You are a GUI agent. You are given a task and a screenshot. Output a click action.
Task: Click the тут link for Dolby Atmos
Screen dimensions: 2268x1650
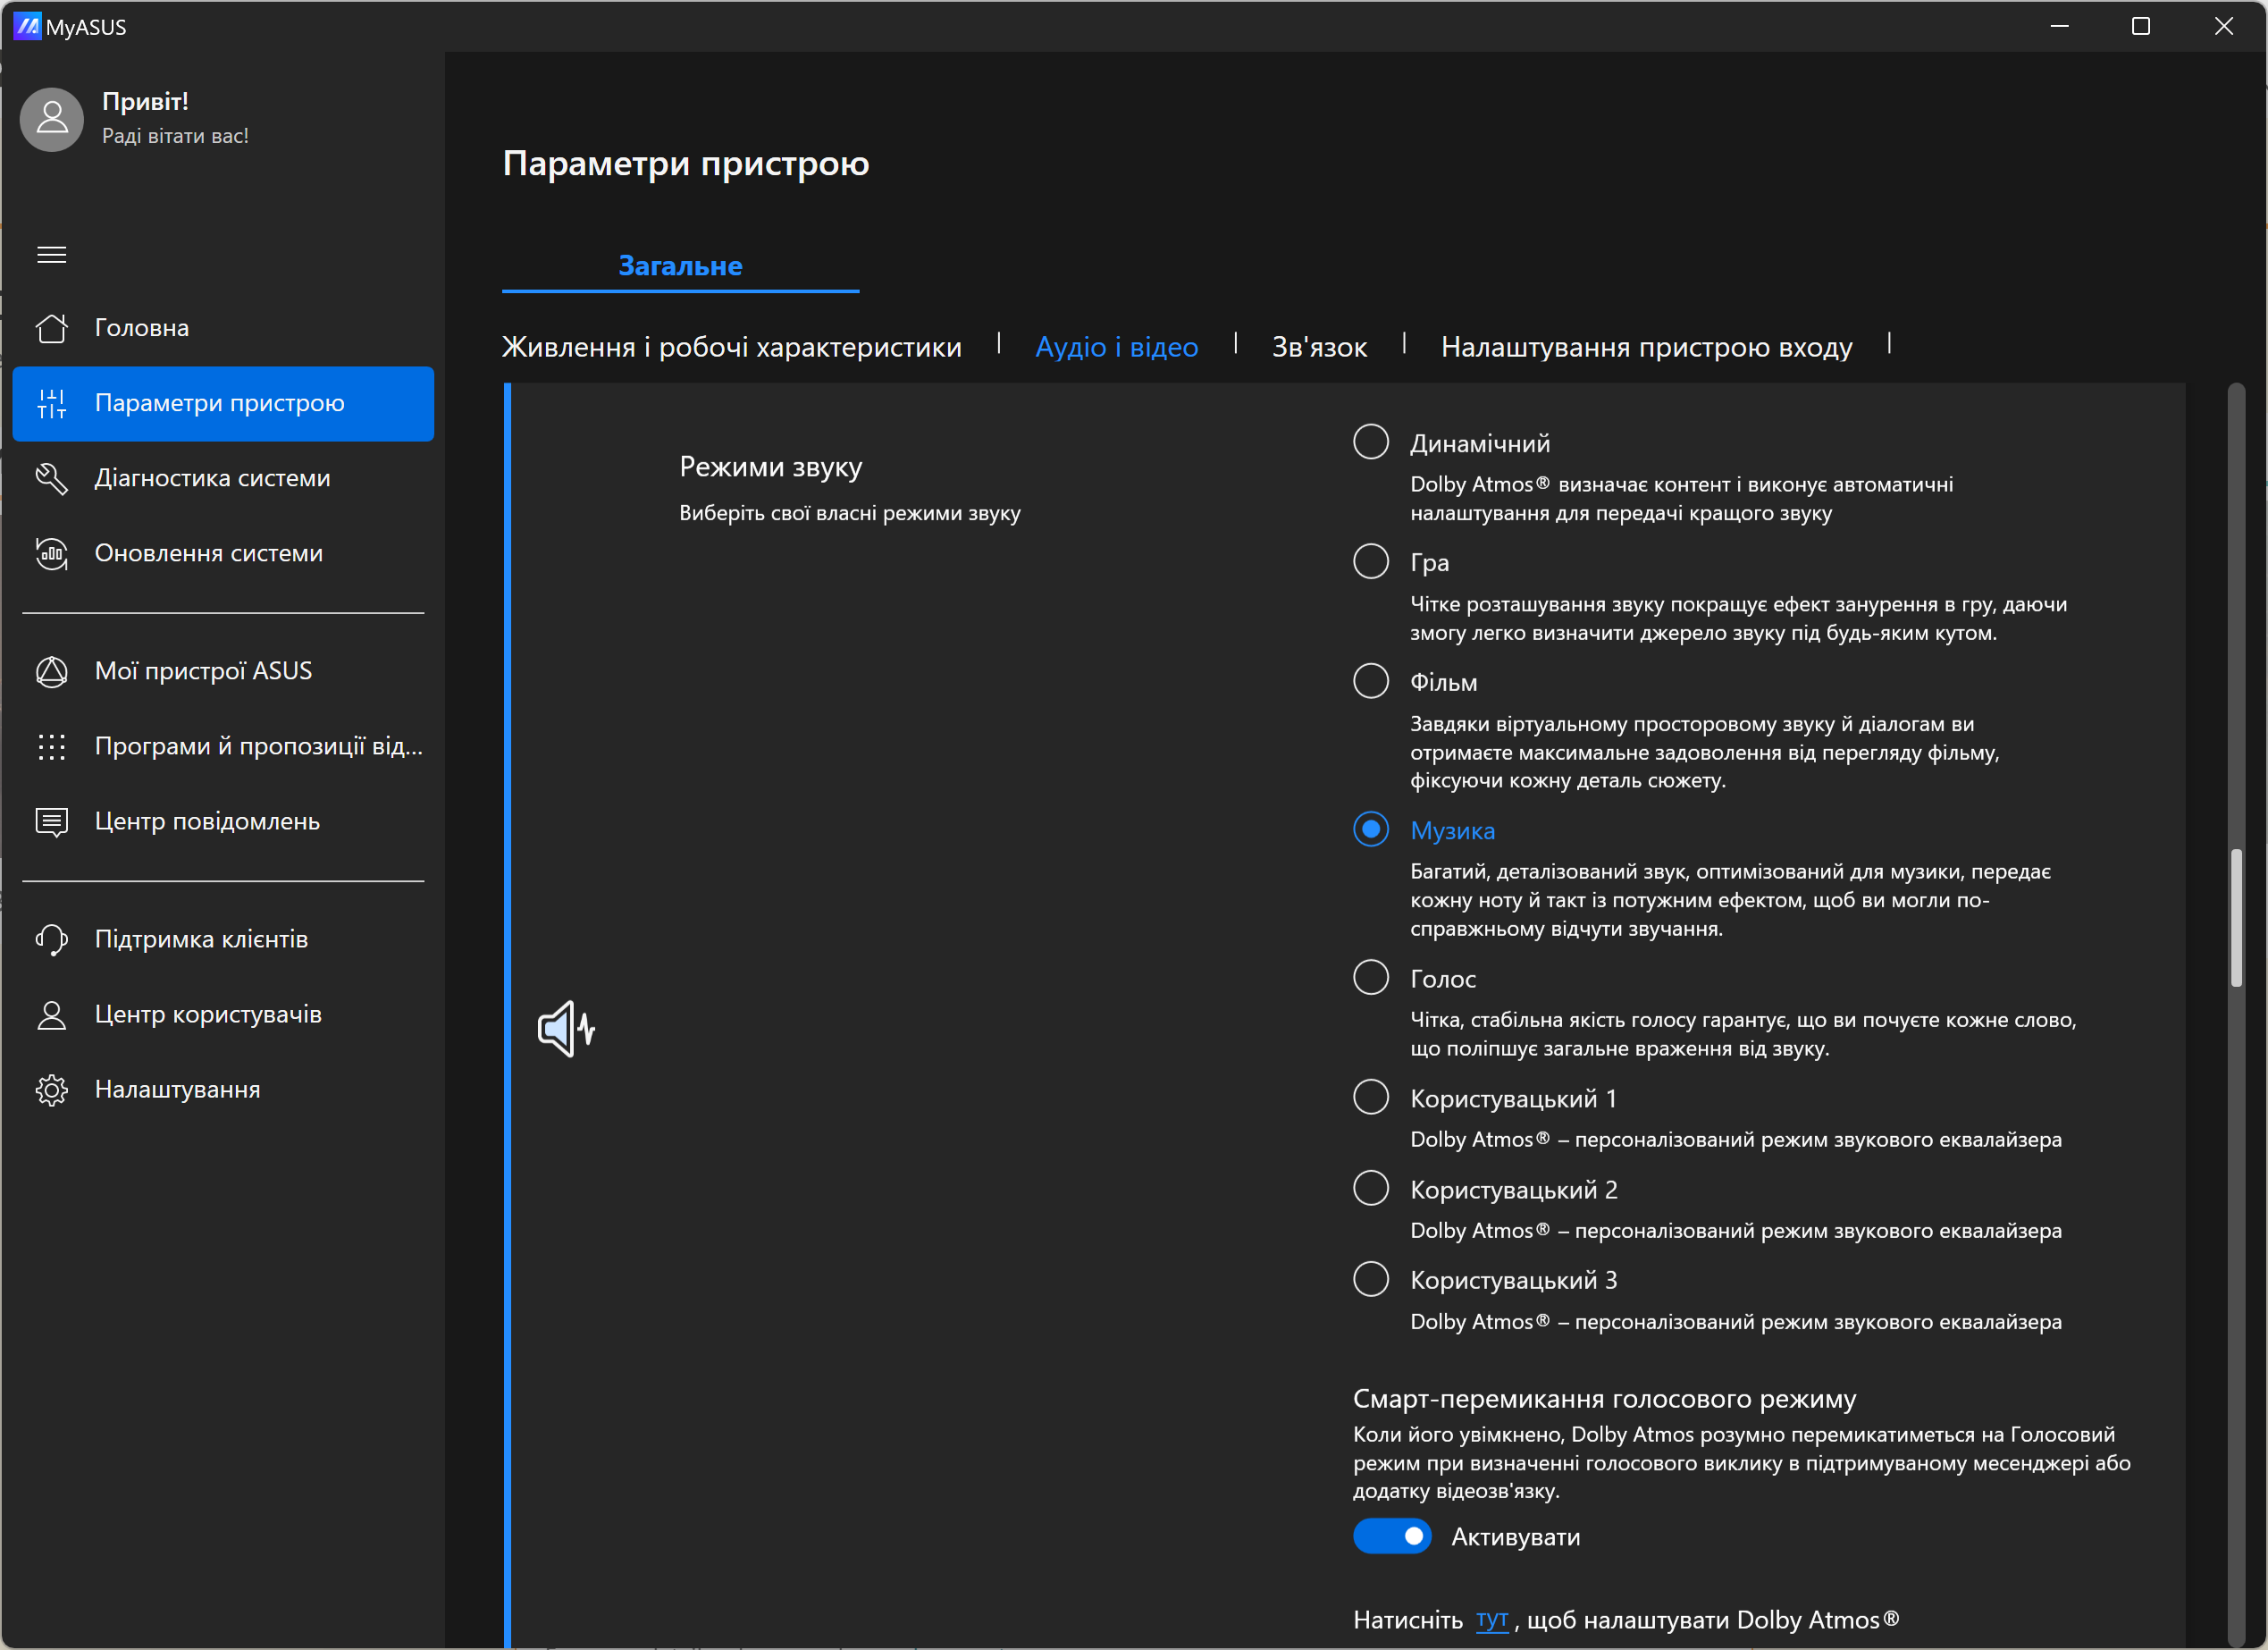pyautogui.click(x=1491, y=1620)
